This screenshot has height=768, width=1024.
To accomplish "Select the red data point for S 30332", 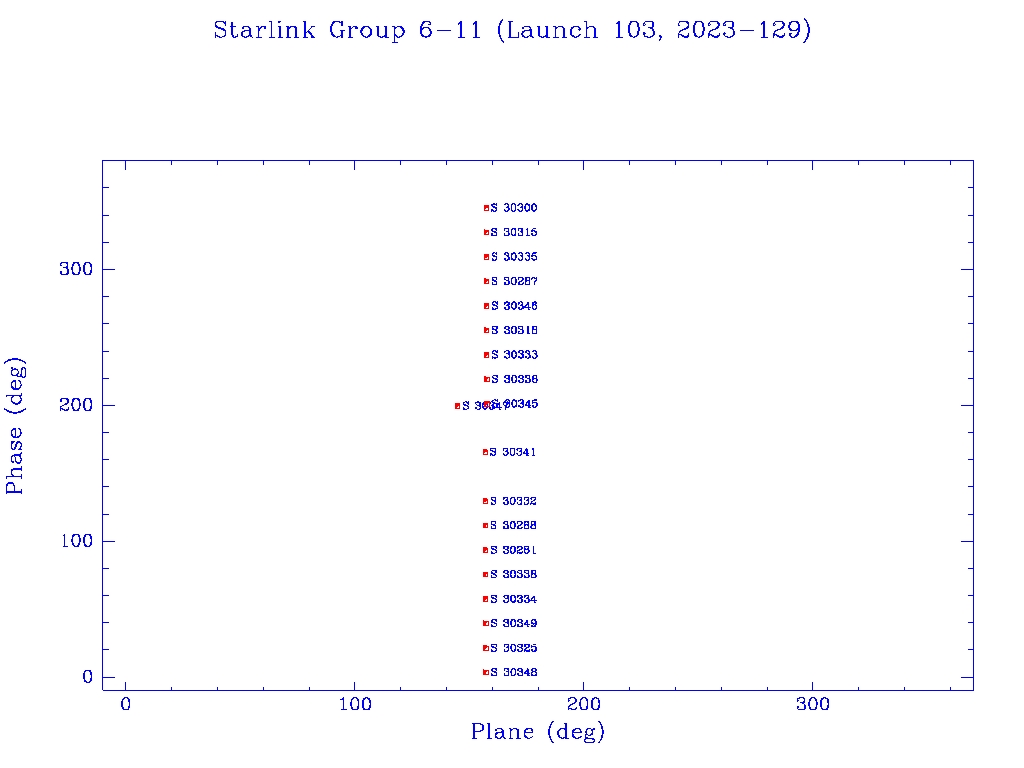I will pyautogui.click(x=485, y=501).
